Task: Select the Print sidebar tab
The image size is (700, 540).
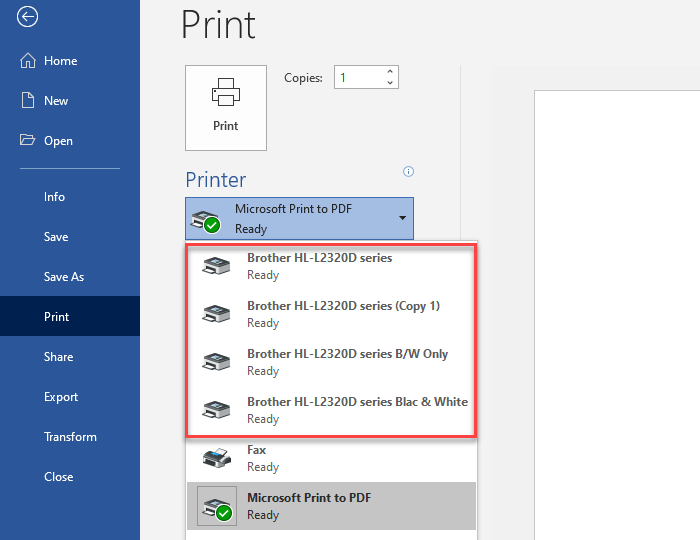Action: coord(70,316)
